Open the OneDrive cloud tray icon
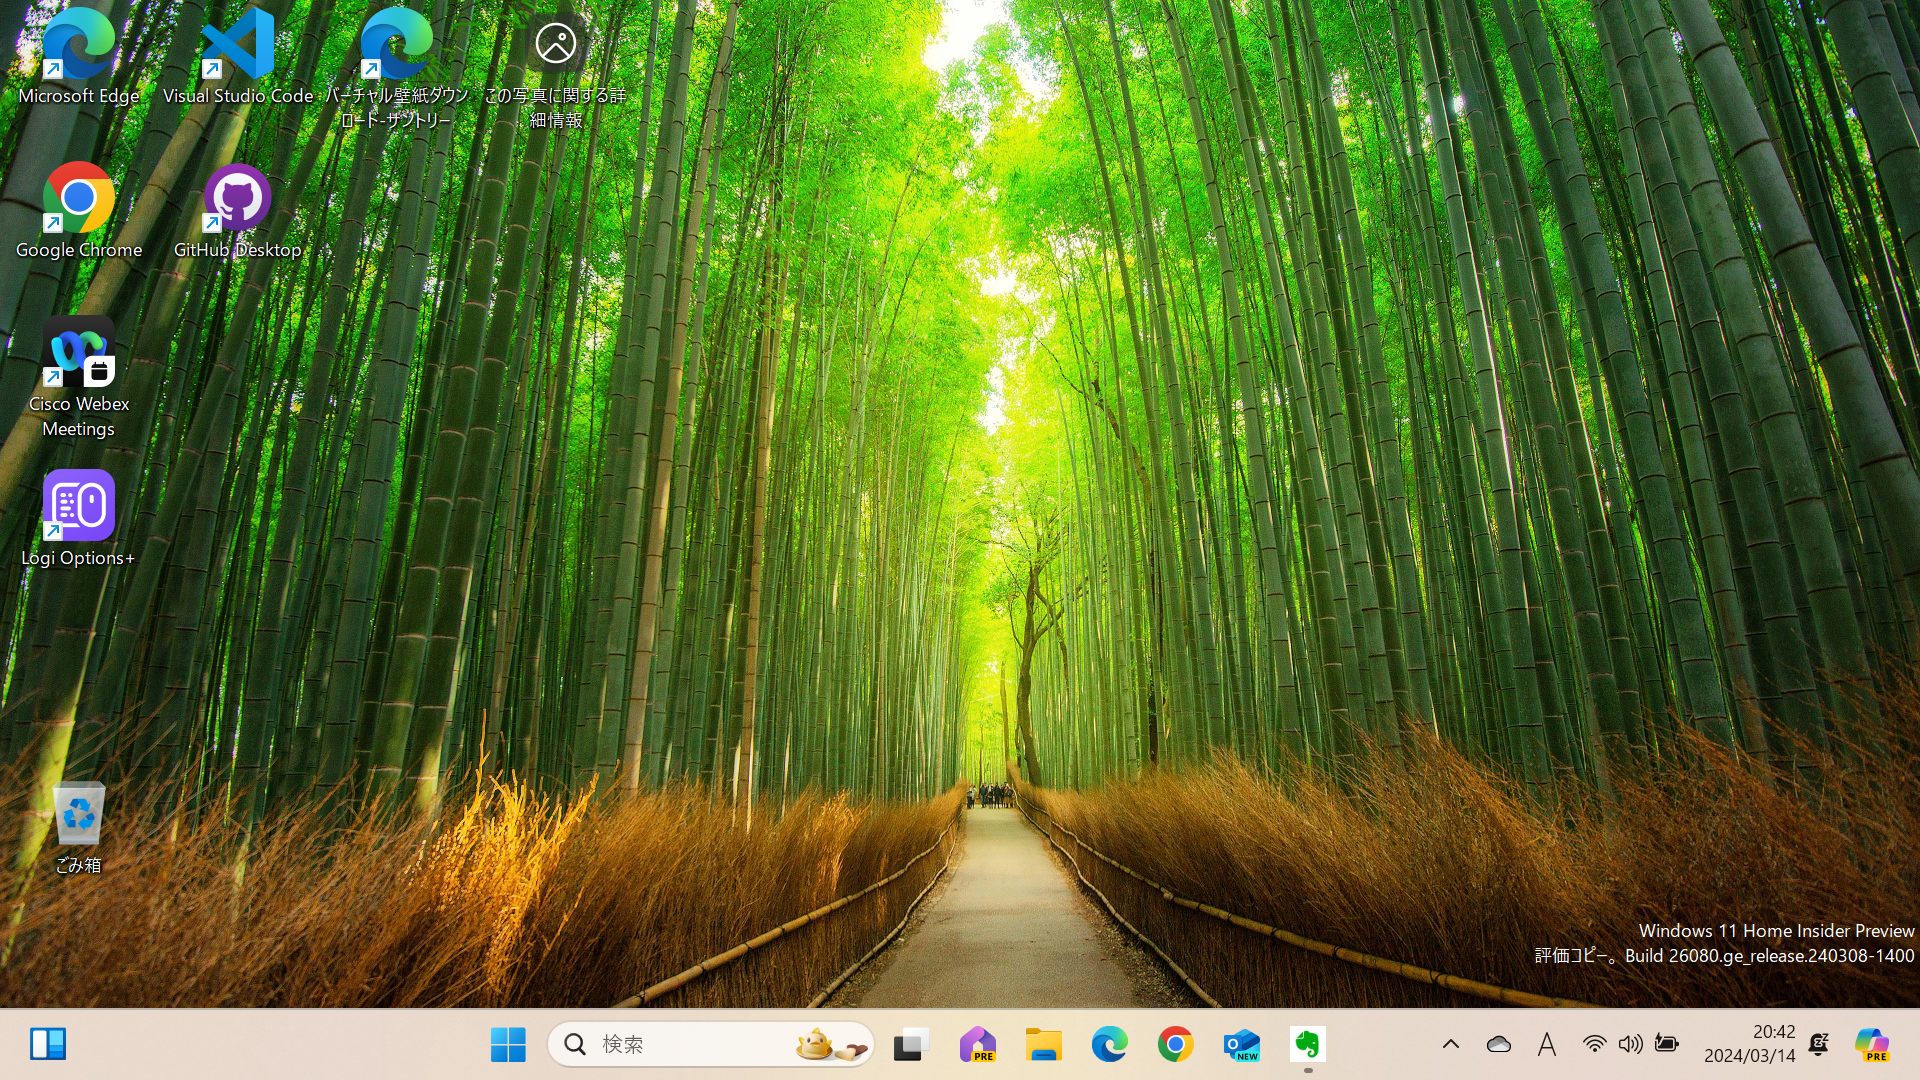The width and height of the screenshot is (1920, 1080). 1498,1045
